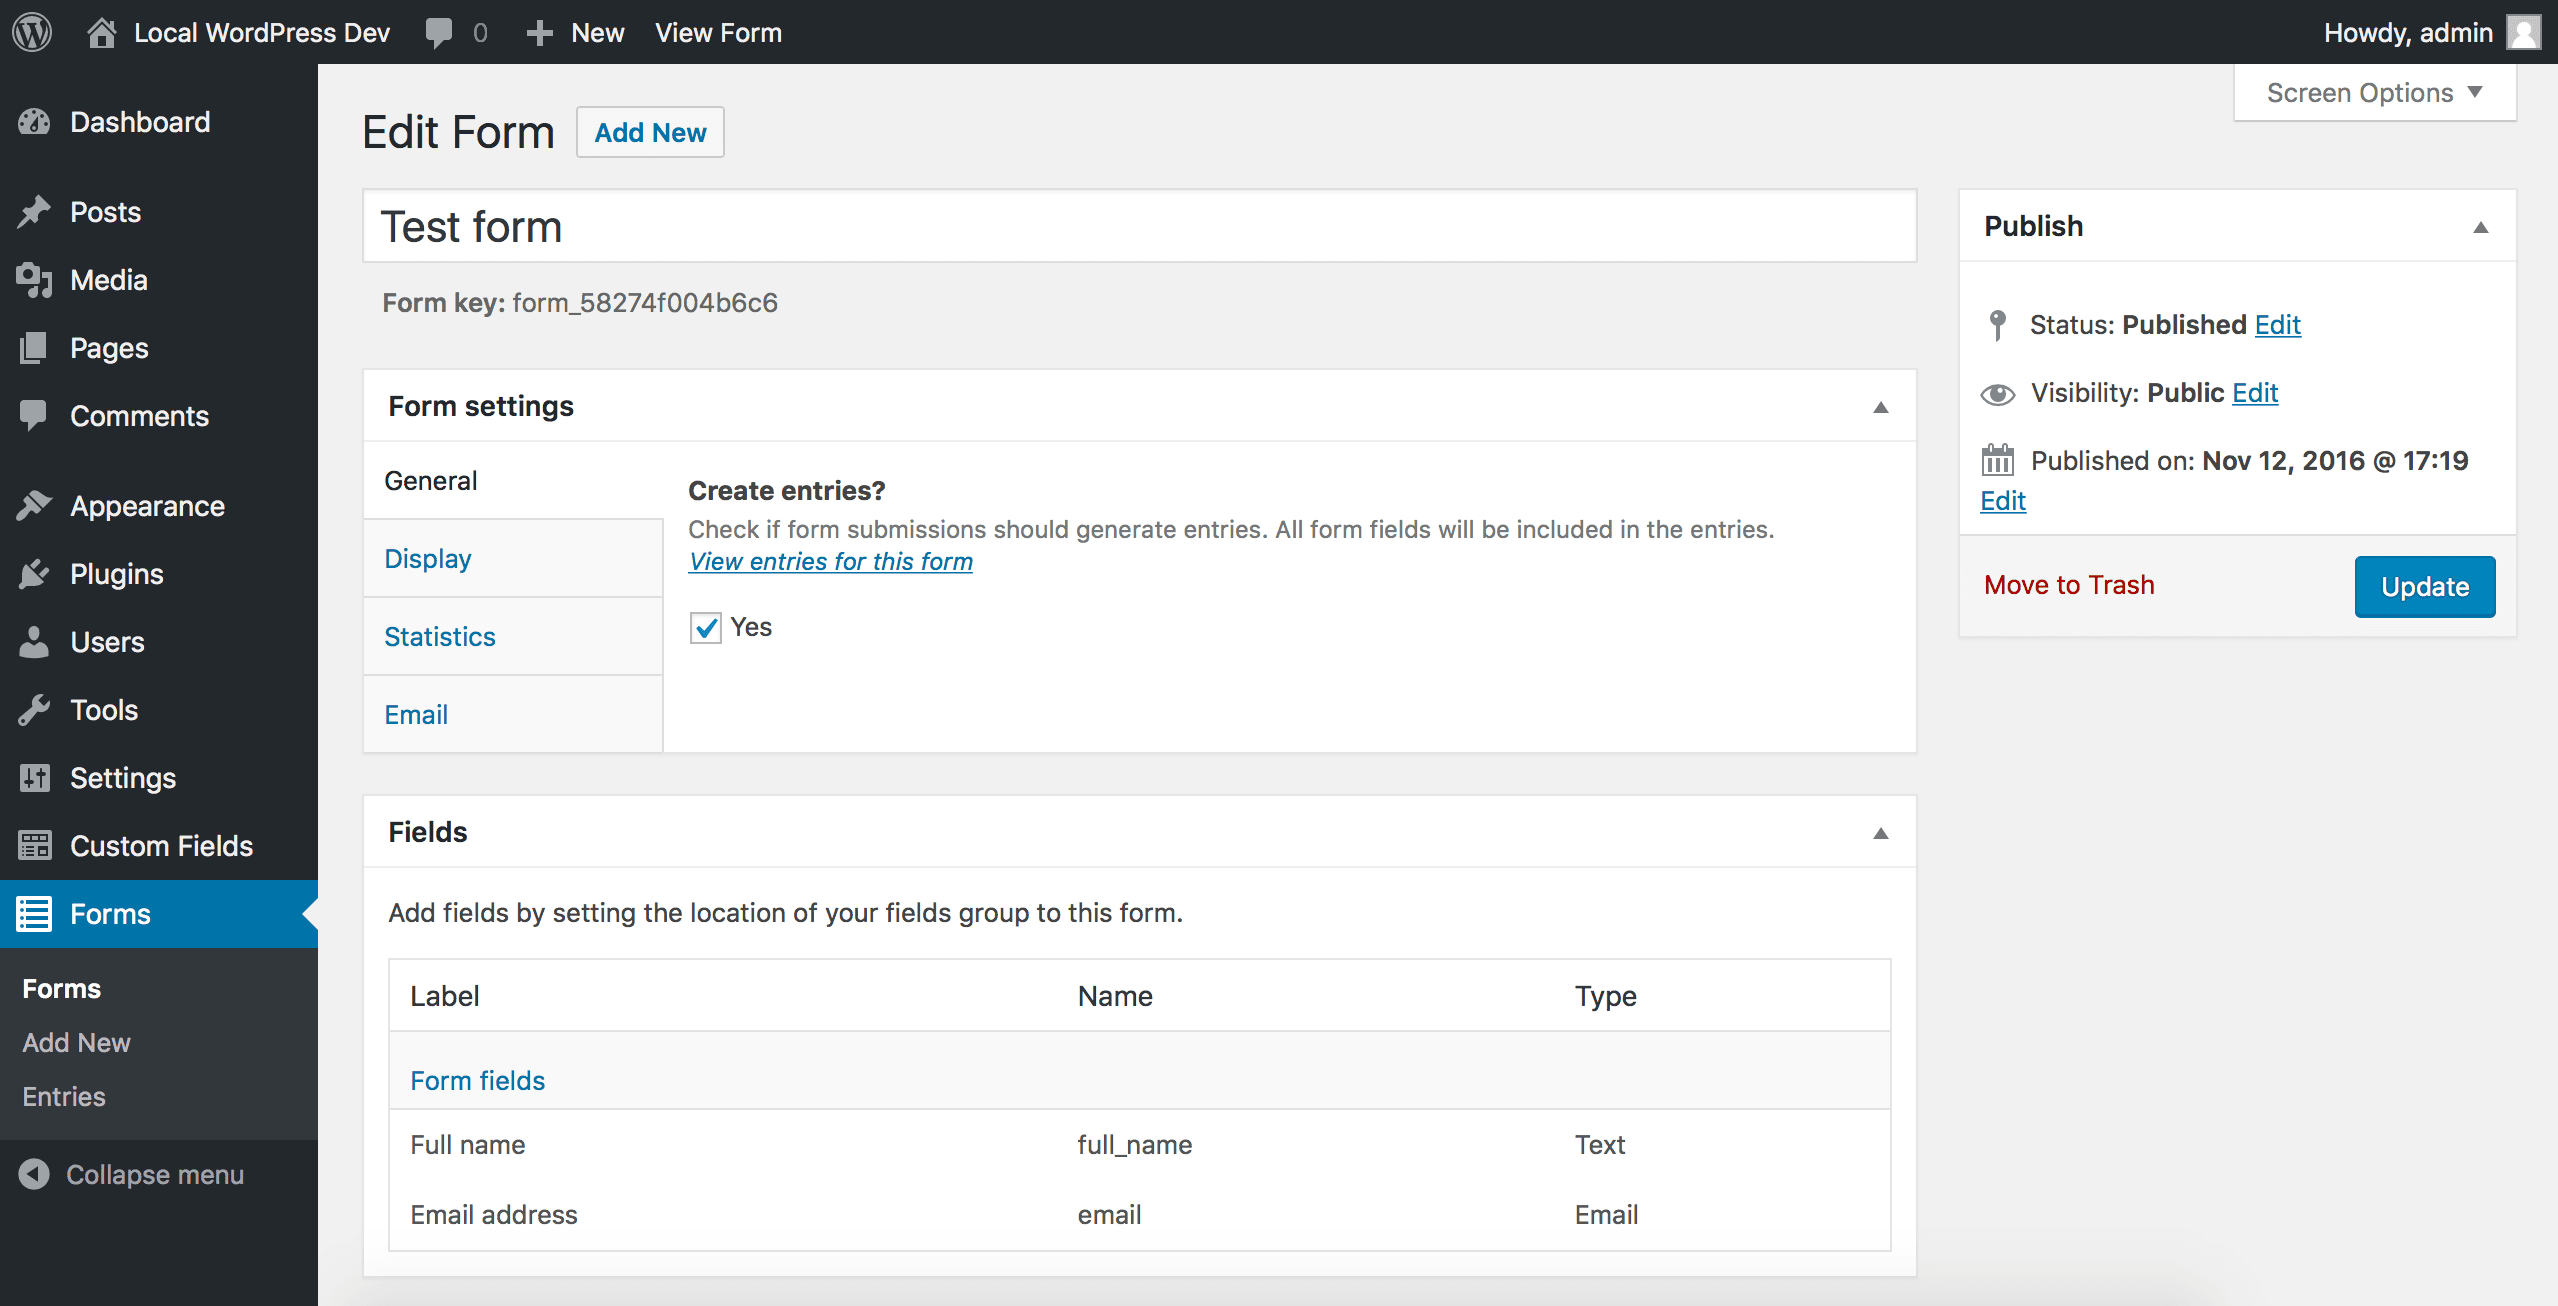This screenshot has height=1306, width=2558.
Task: Click the Posts pin icon
Action: (x=34, y=212)
